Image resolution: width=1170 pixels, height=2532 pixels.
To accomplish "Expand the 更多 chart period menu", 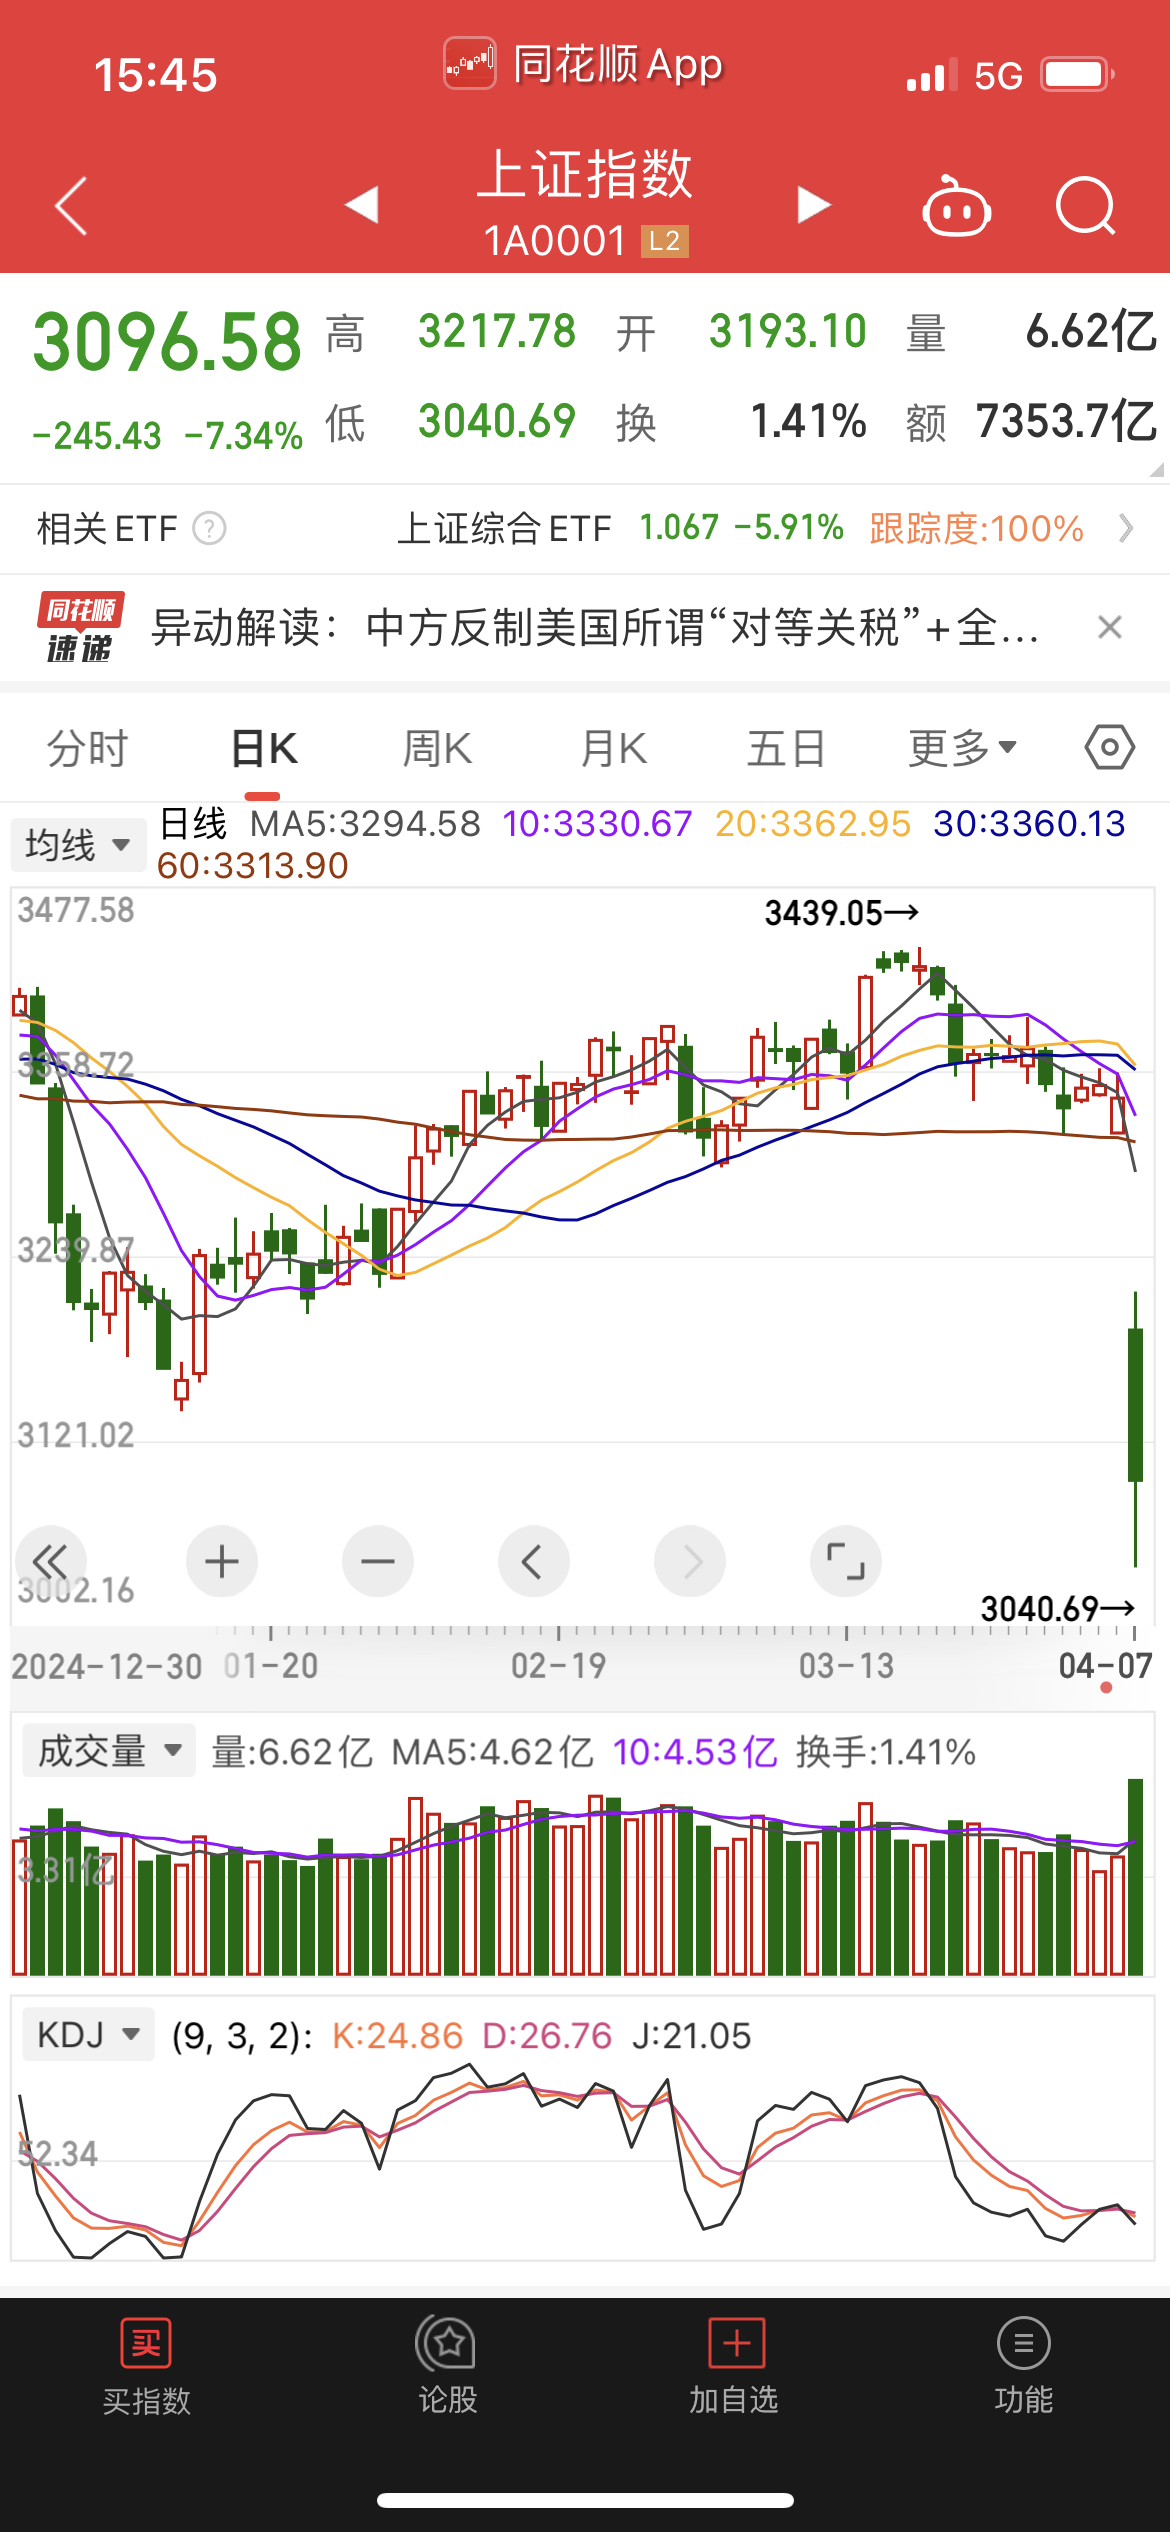I will coord(962,748).
